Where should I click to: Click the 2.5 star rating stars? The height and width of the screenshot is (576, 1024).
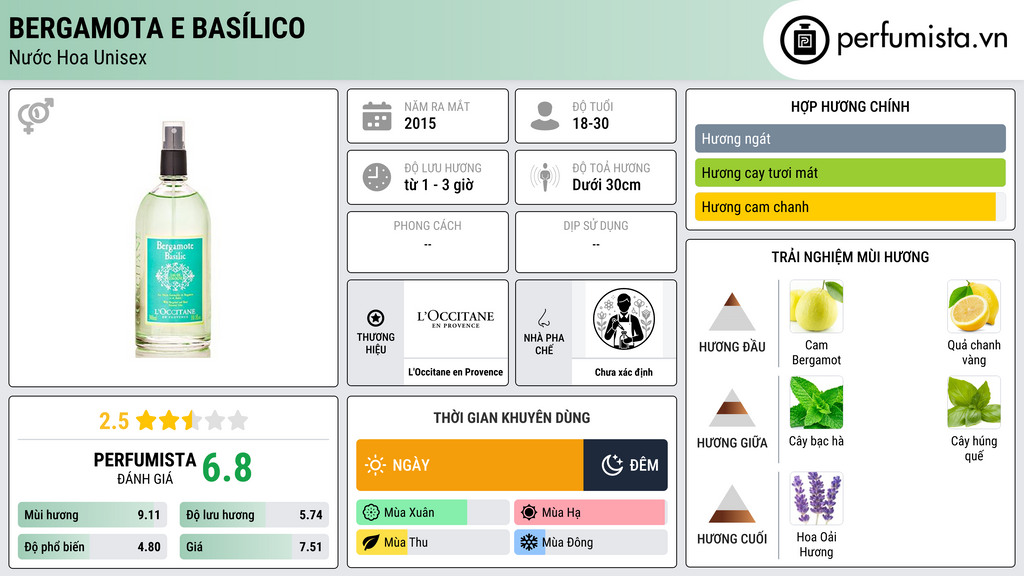192,420
